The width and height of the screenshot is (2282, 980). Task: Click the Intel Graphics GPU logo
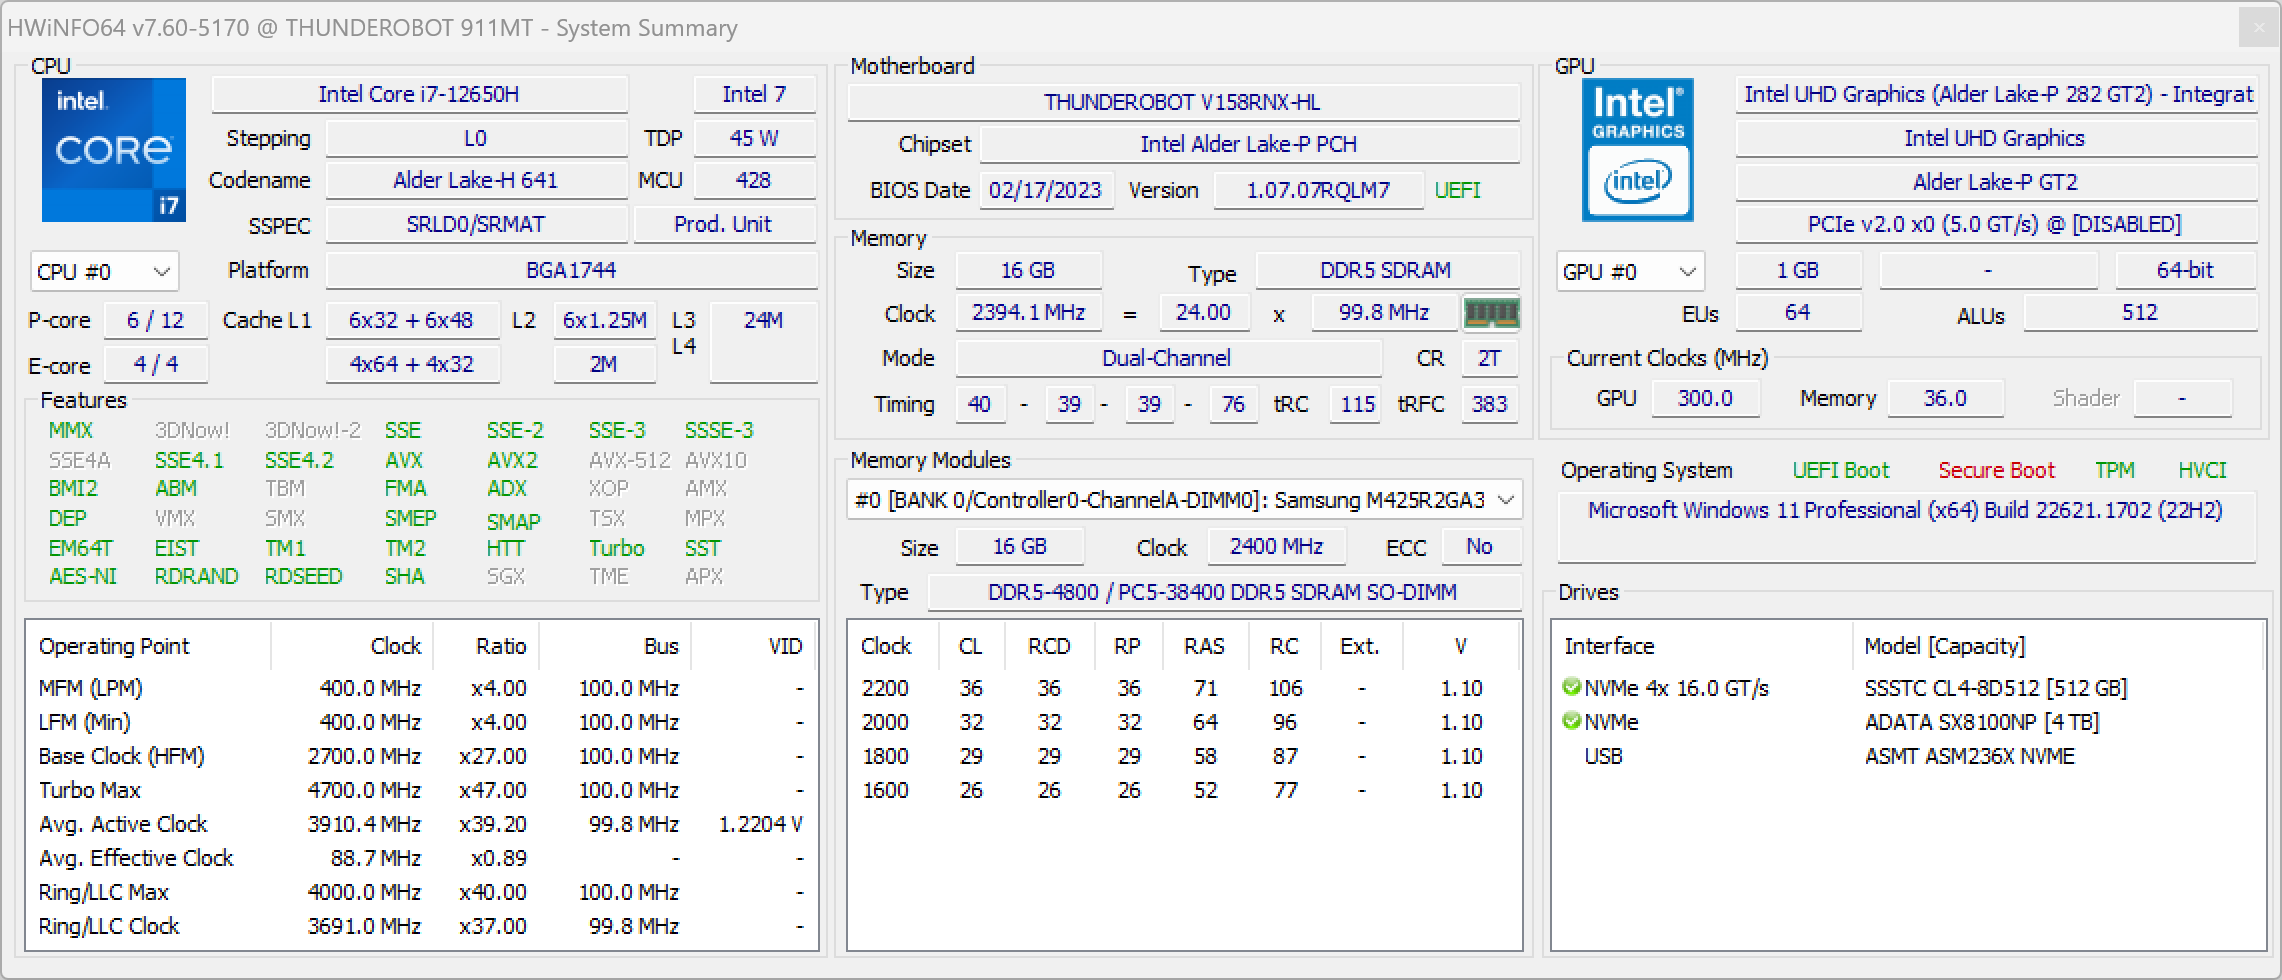(1637, 150)
